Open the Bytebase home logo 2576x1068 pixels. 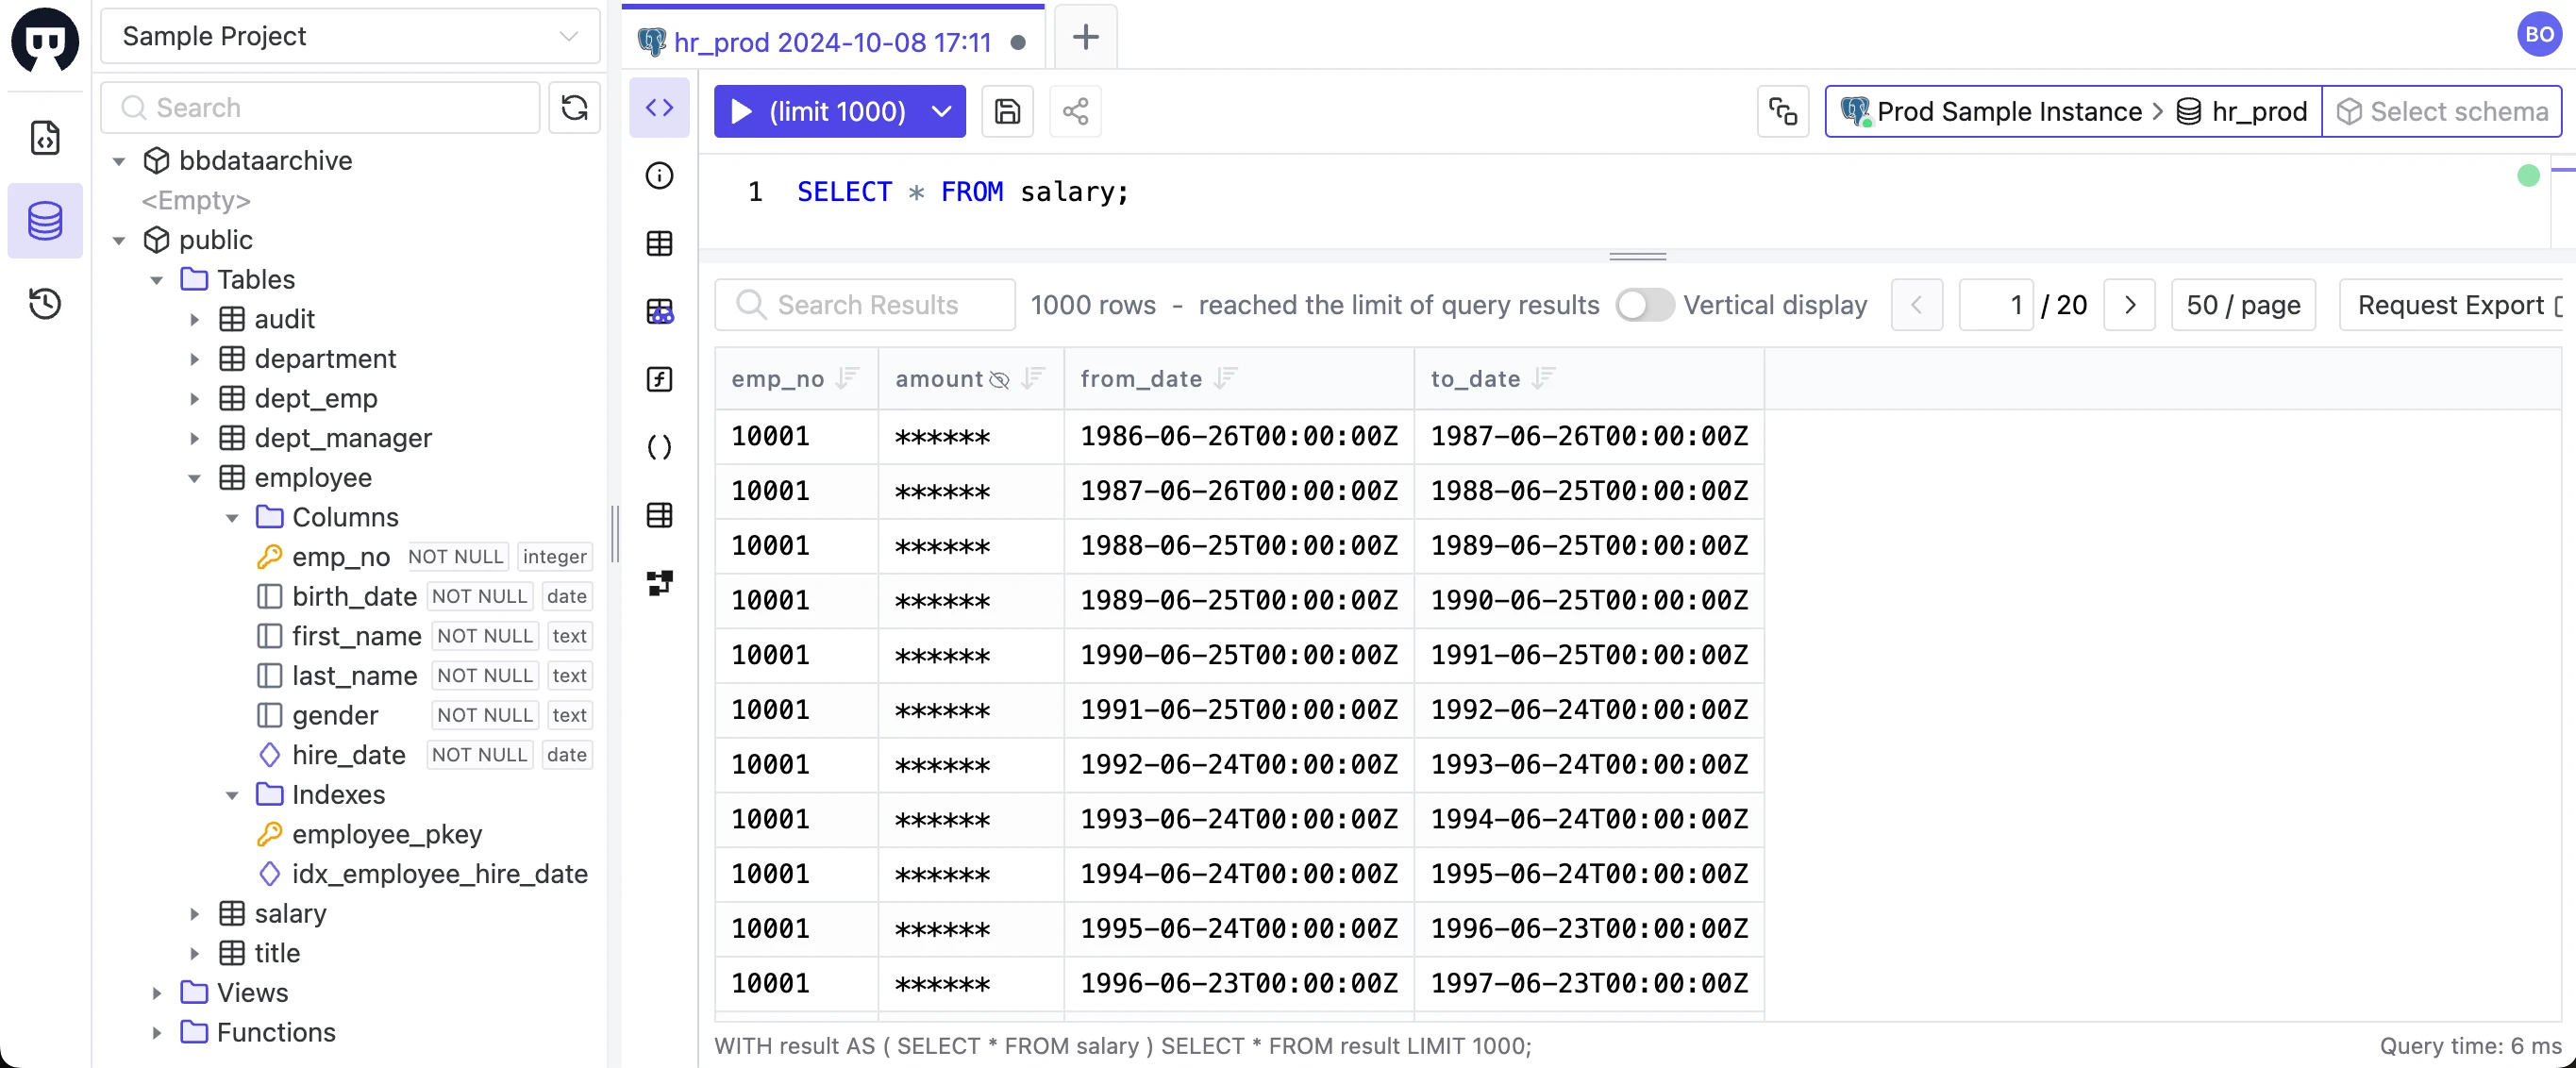(x=45, y=40)
